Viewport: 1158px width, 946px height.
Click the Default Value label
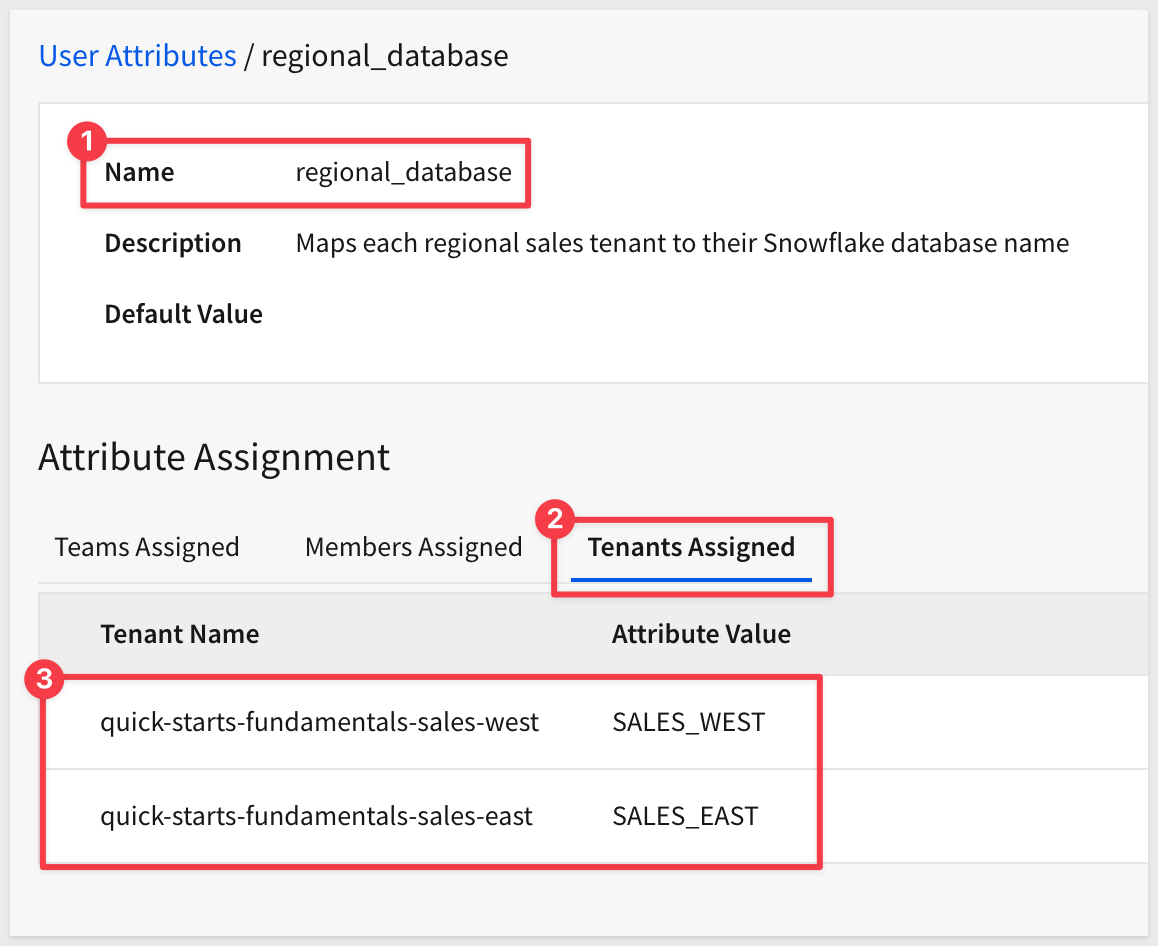184,314
